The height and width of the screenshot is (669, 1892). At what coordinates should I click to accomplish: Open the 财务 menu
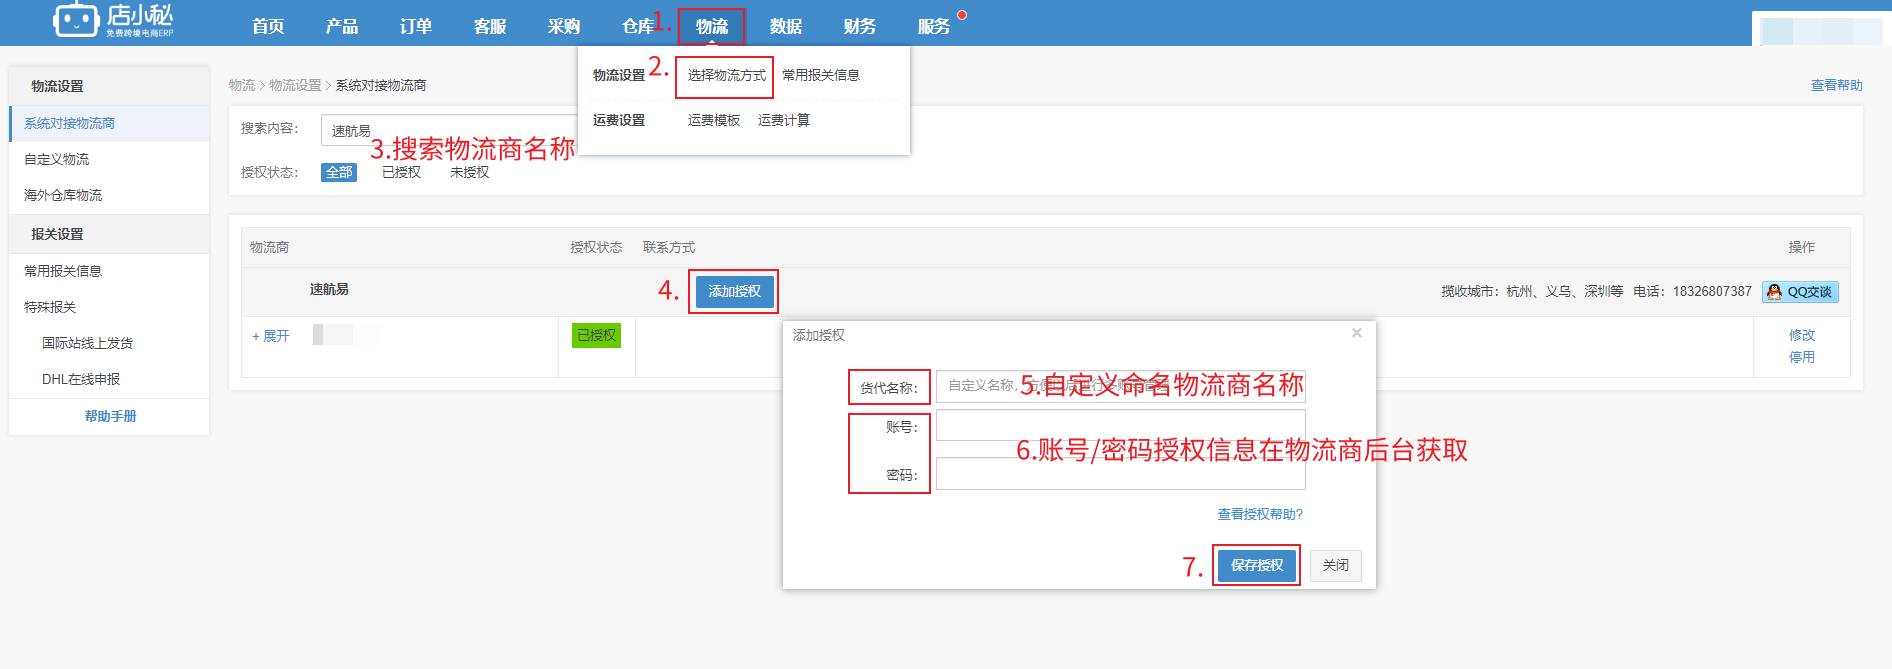(860, 26)
